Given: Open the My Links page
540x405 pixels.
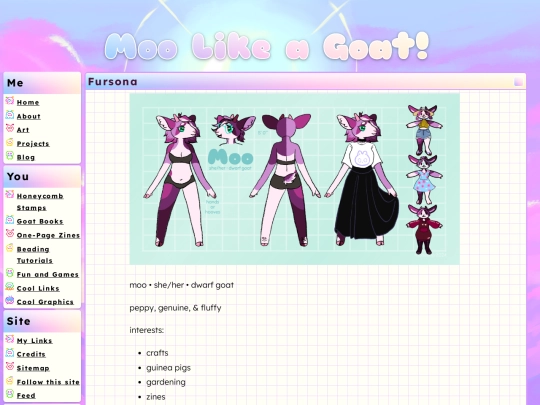Looking at the screenshot, I should point(34,341).
